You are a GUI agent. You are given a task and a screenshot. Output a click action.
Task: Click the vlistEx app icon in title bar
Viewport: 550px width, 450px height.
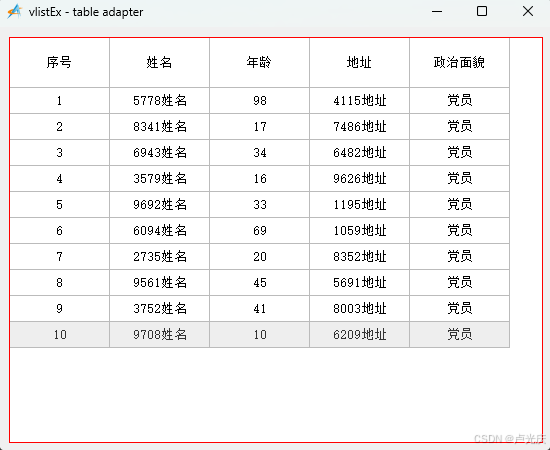pyautogui.click(x=14, y=12)
